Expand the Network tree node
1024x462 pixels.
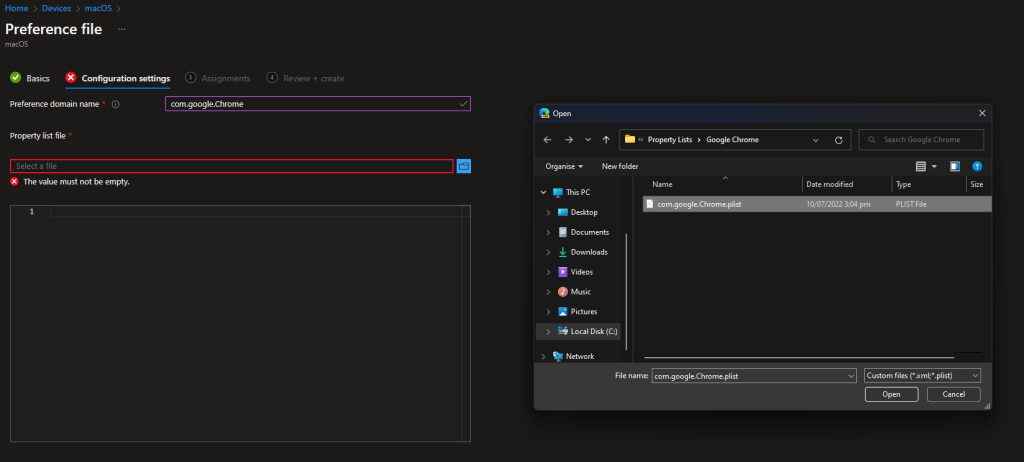[x=543, y=356]
